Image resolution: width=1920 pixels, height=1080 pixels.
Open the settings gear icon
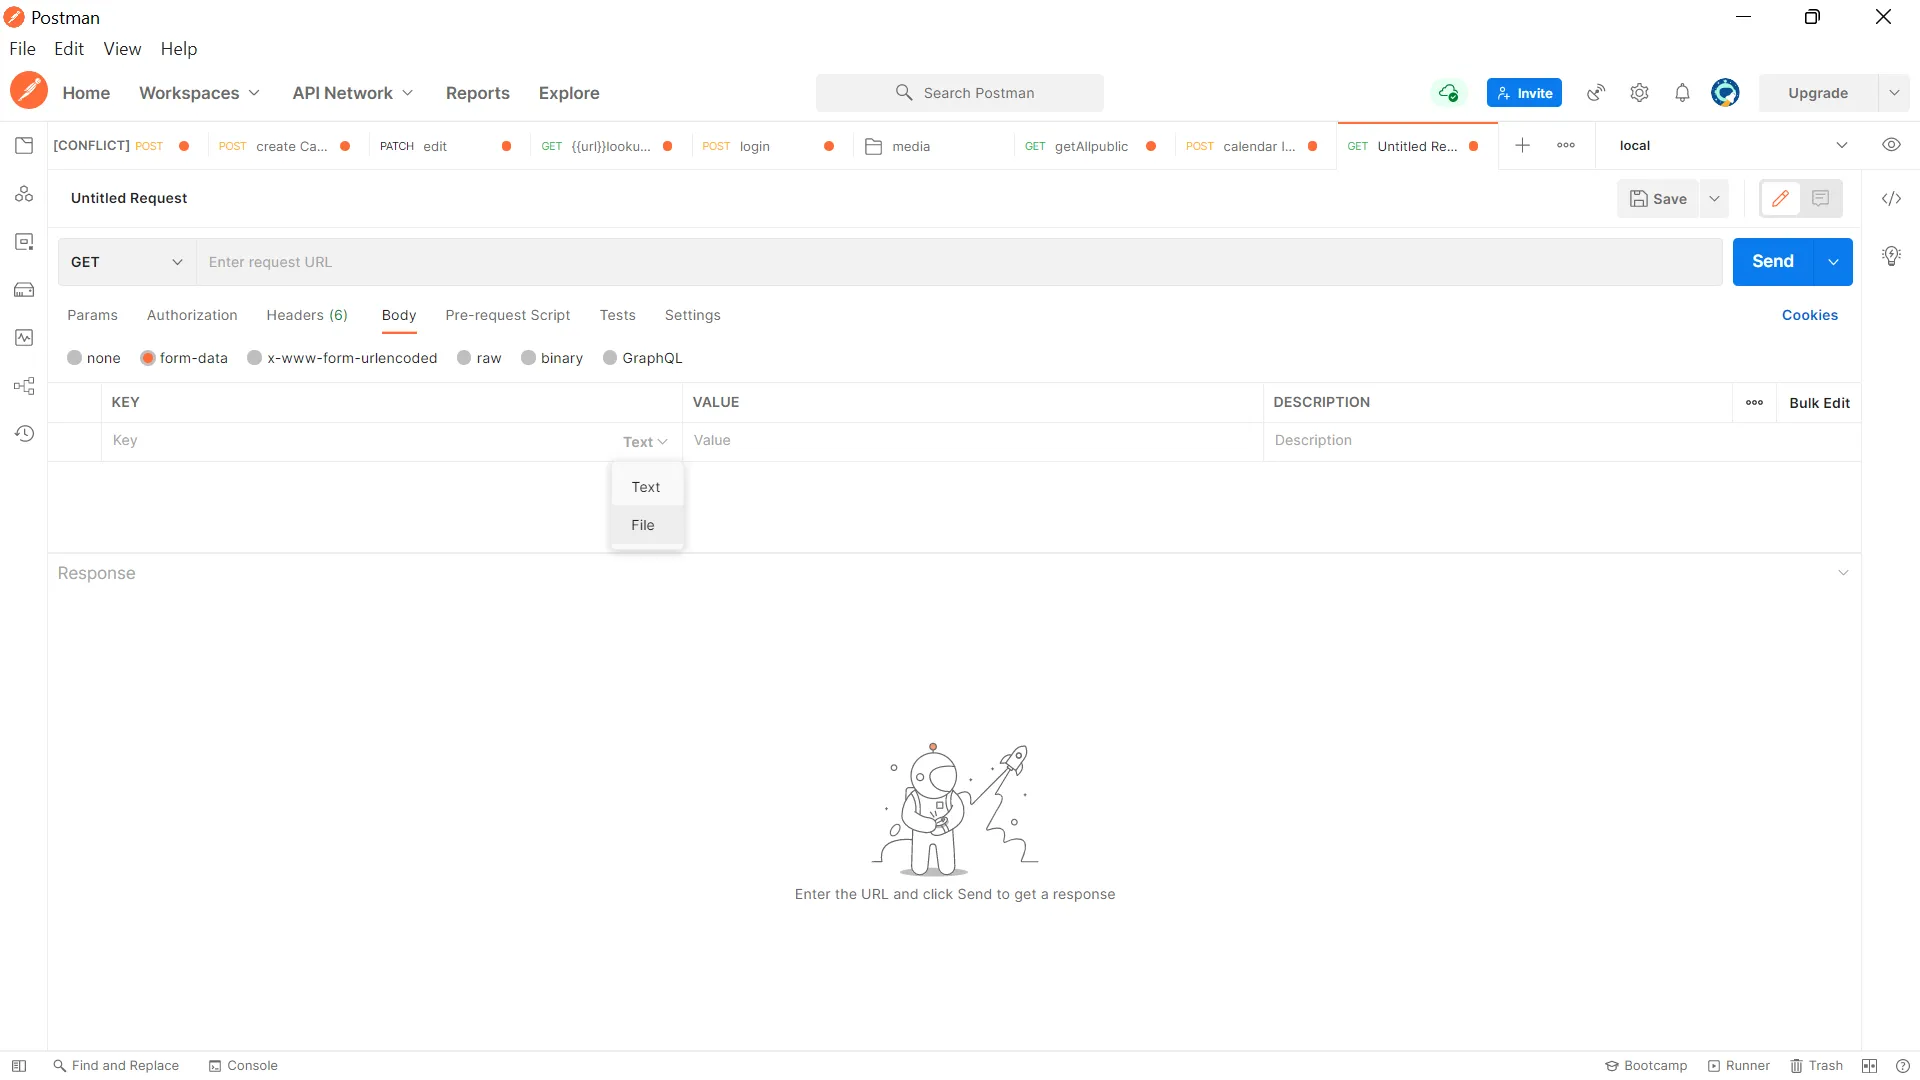1639,93
